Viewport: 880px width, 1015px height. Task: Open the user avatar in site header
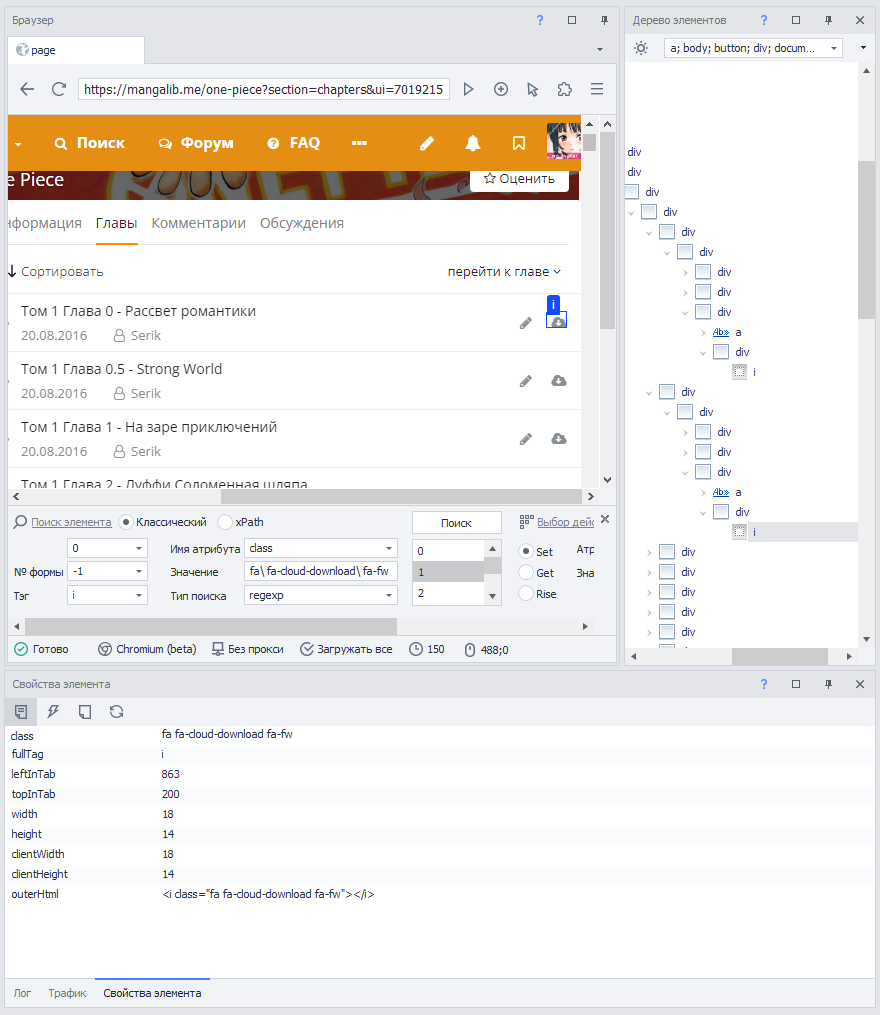pyautogui.click(x=563, y=140)
